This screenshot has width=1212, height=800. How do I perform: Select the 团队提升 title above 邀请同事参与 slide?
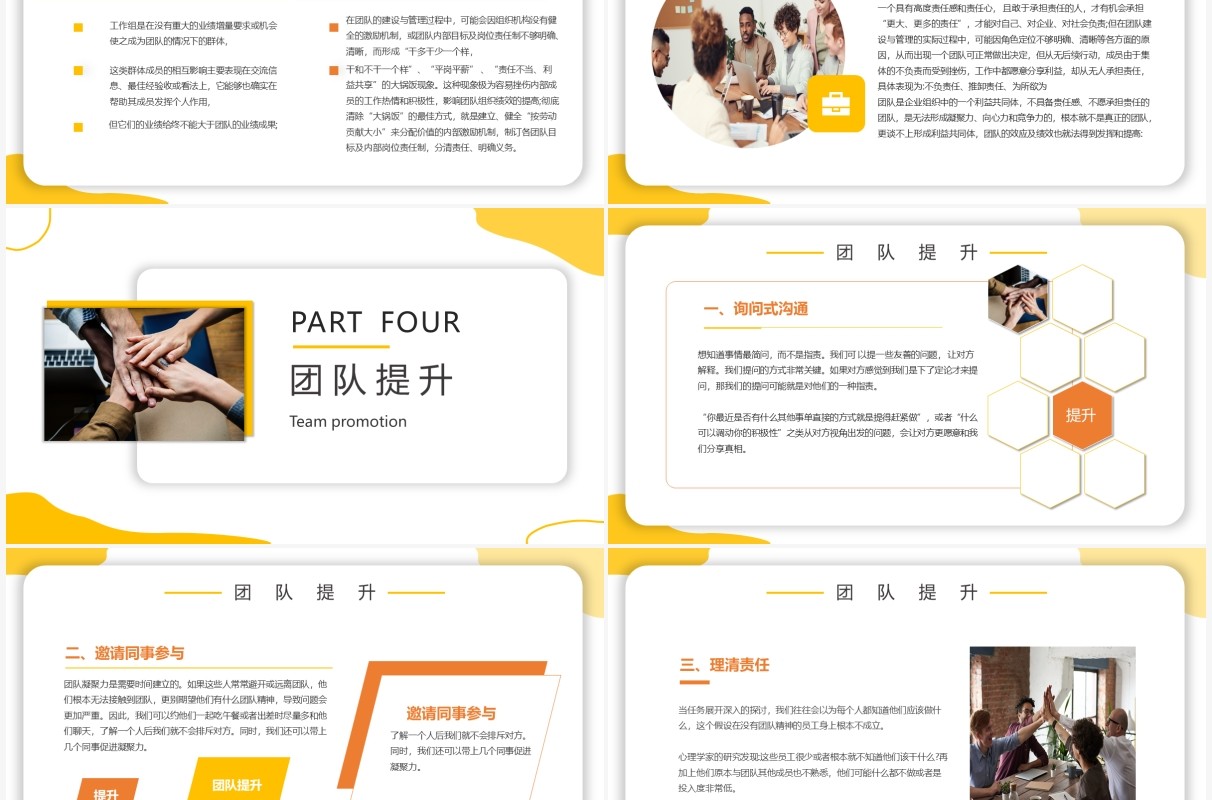(304, 593)
